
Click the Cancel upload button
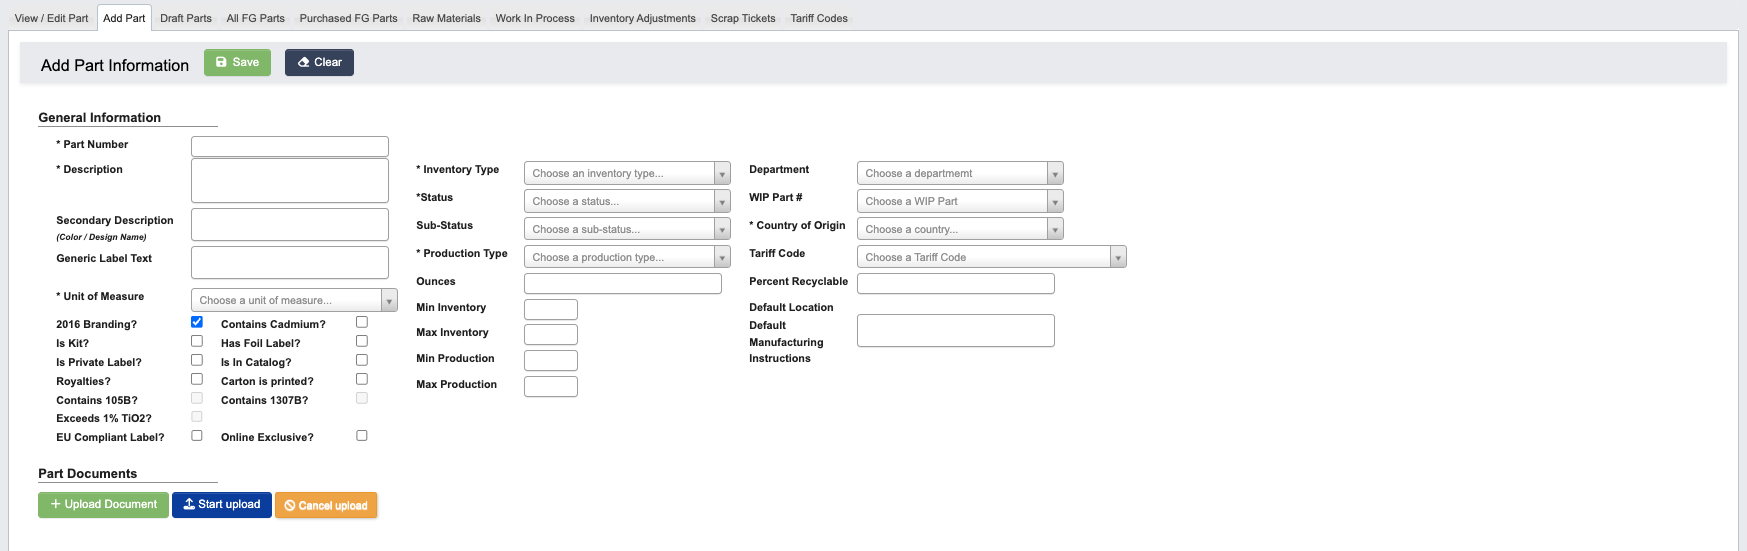[x=326, y=505]
